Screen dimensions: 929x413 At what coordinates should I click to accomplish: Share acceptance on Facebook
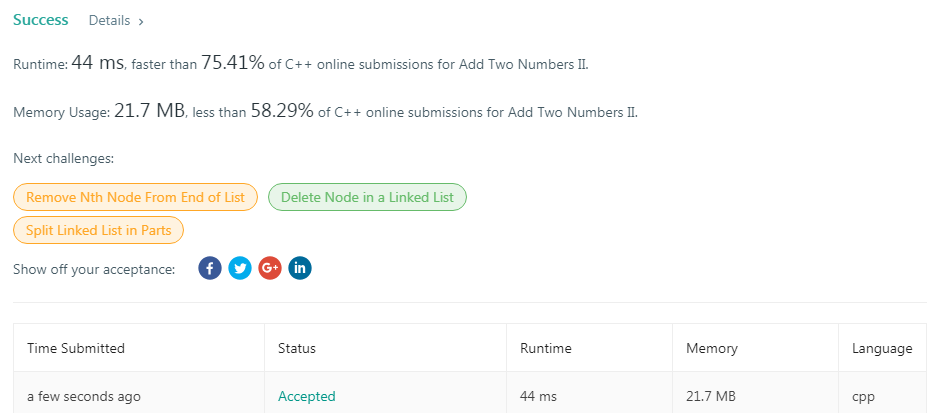click(x=210, y=268)
